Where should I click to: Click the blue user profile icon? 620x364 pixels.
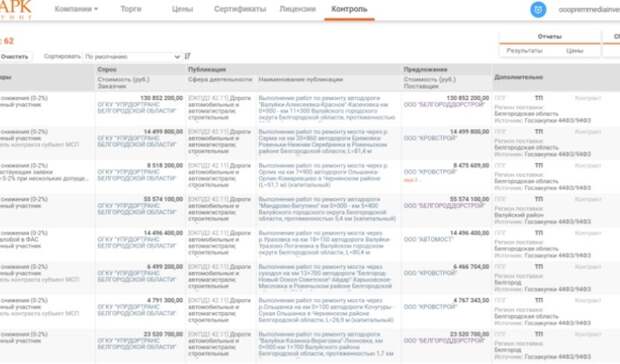tap(538, 9)
